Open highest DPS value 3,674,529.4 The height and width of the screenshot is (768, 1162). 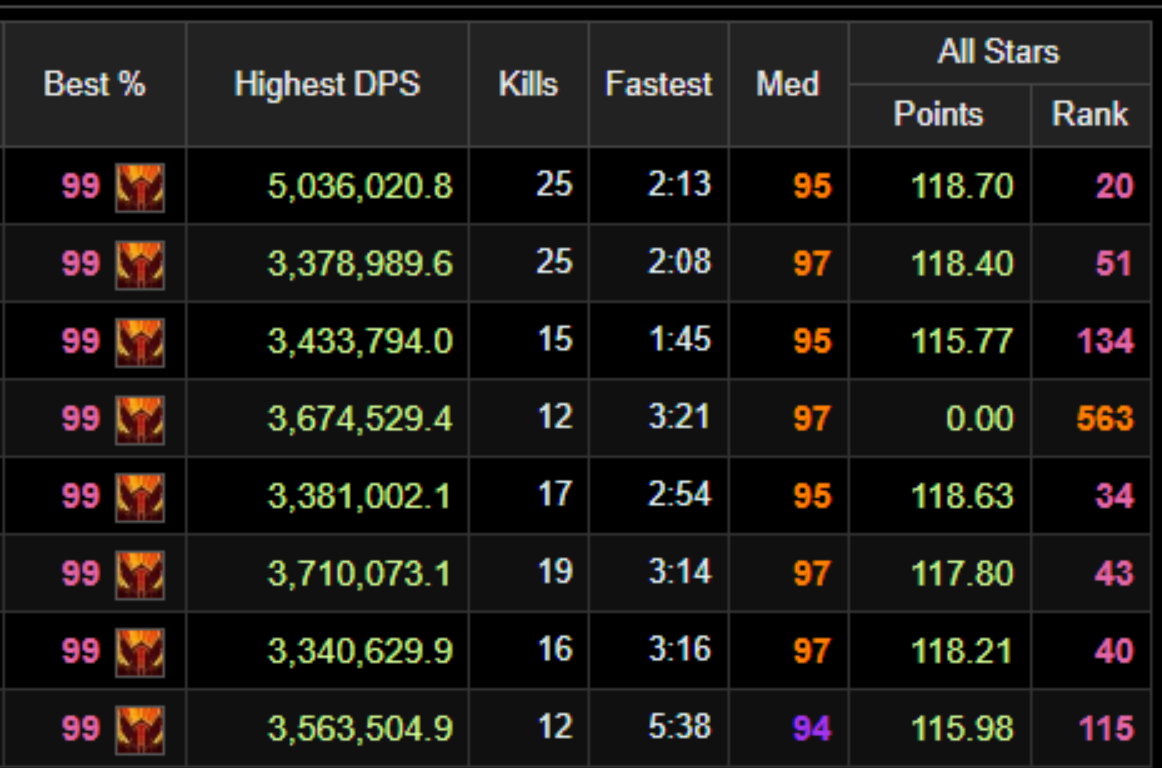pyautogui.click(x=359, y=419)
